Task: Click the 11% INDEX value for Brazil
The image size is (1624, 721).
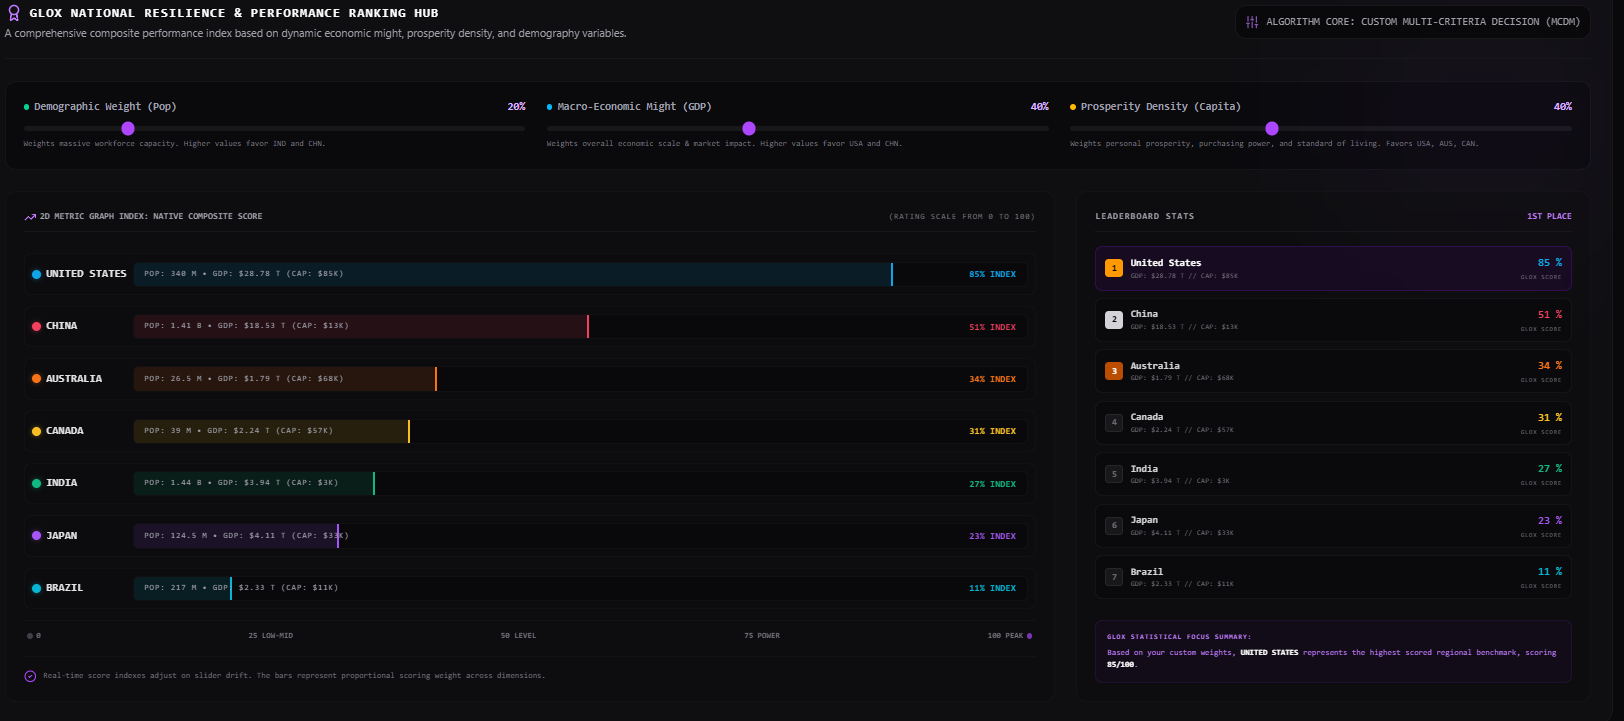Action: click(x=992, y=589)
